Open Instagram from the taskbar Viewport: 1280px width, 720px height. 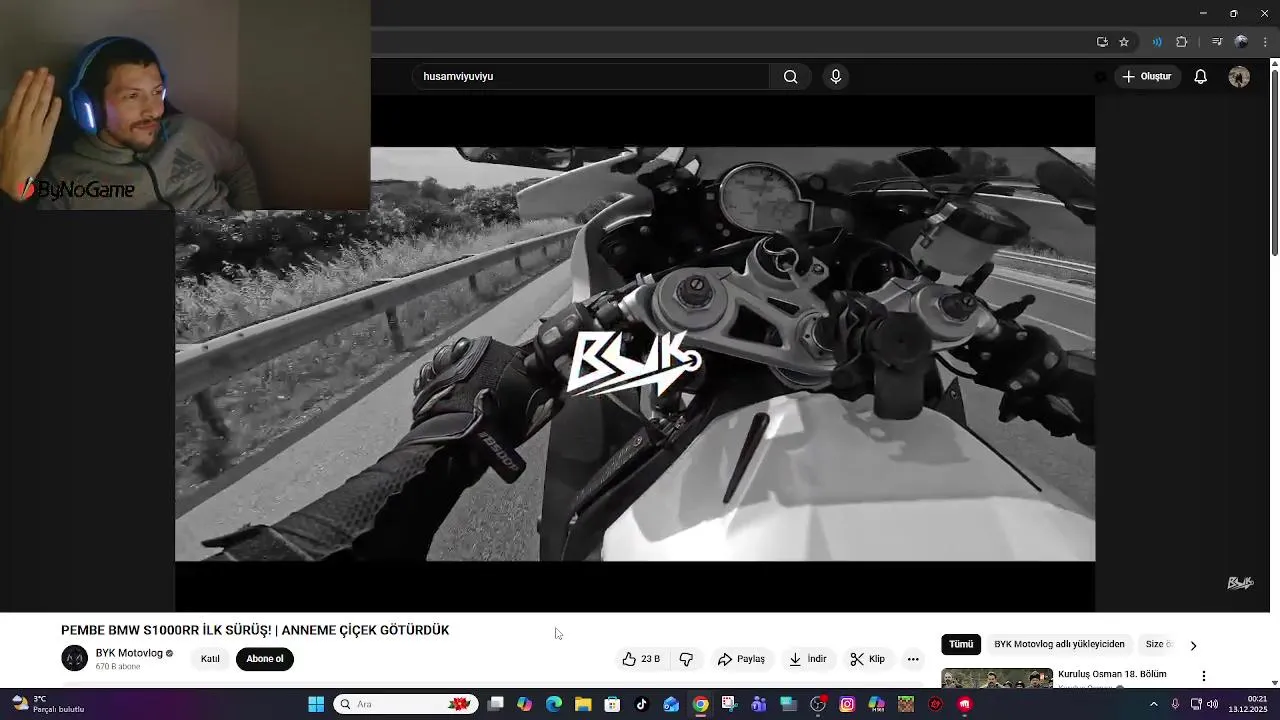click(847, 704)
